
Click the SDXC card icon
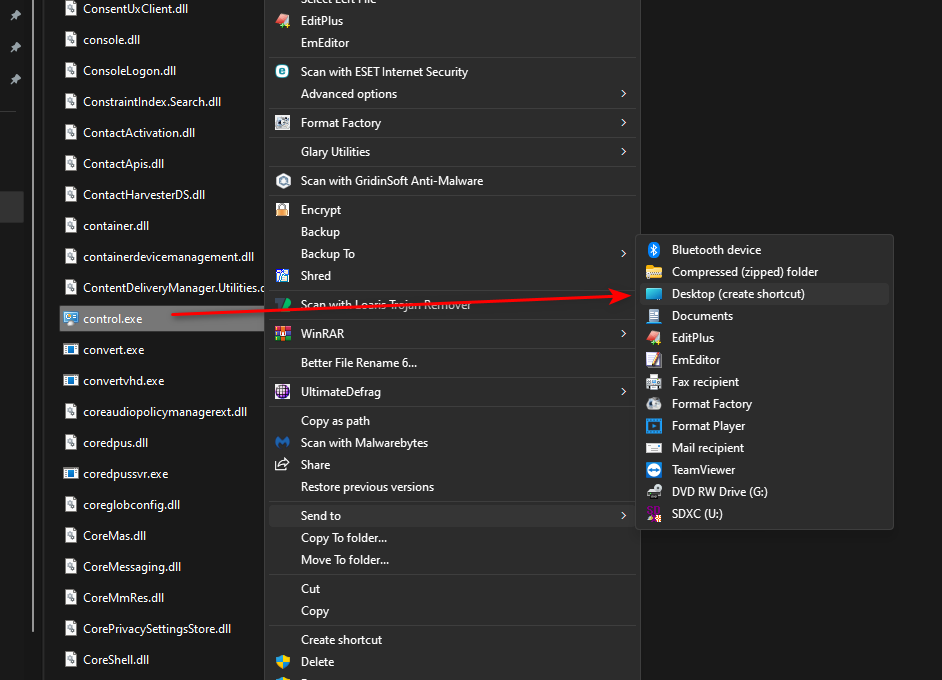pyautogui.click(x=654, y=514)
